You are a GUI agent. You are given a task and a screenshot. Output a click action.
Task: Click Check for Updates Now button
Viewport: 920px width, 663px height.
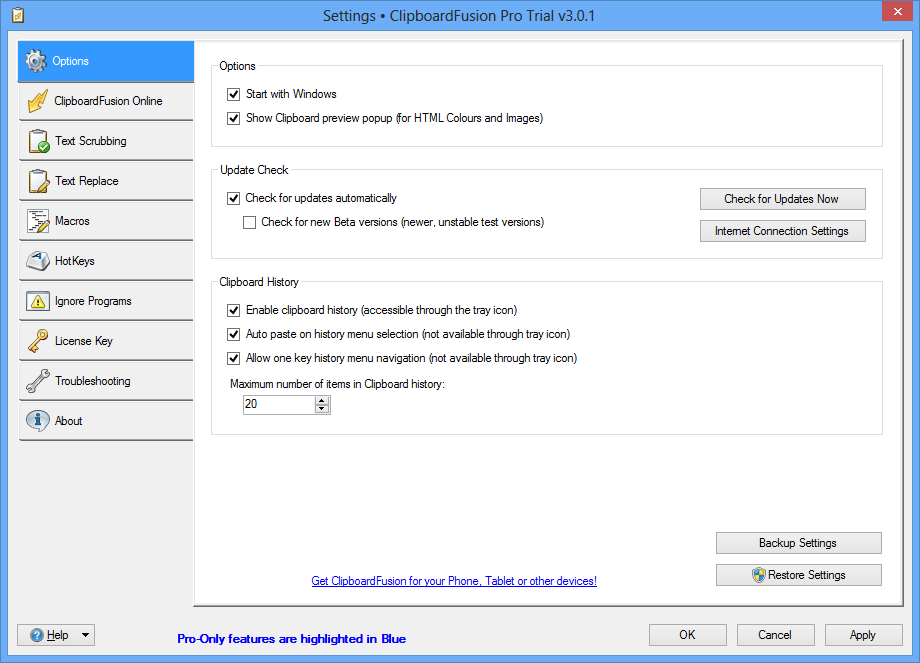pos(782,199)
